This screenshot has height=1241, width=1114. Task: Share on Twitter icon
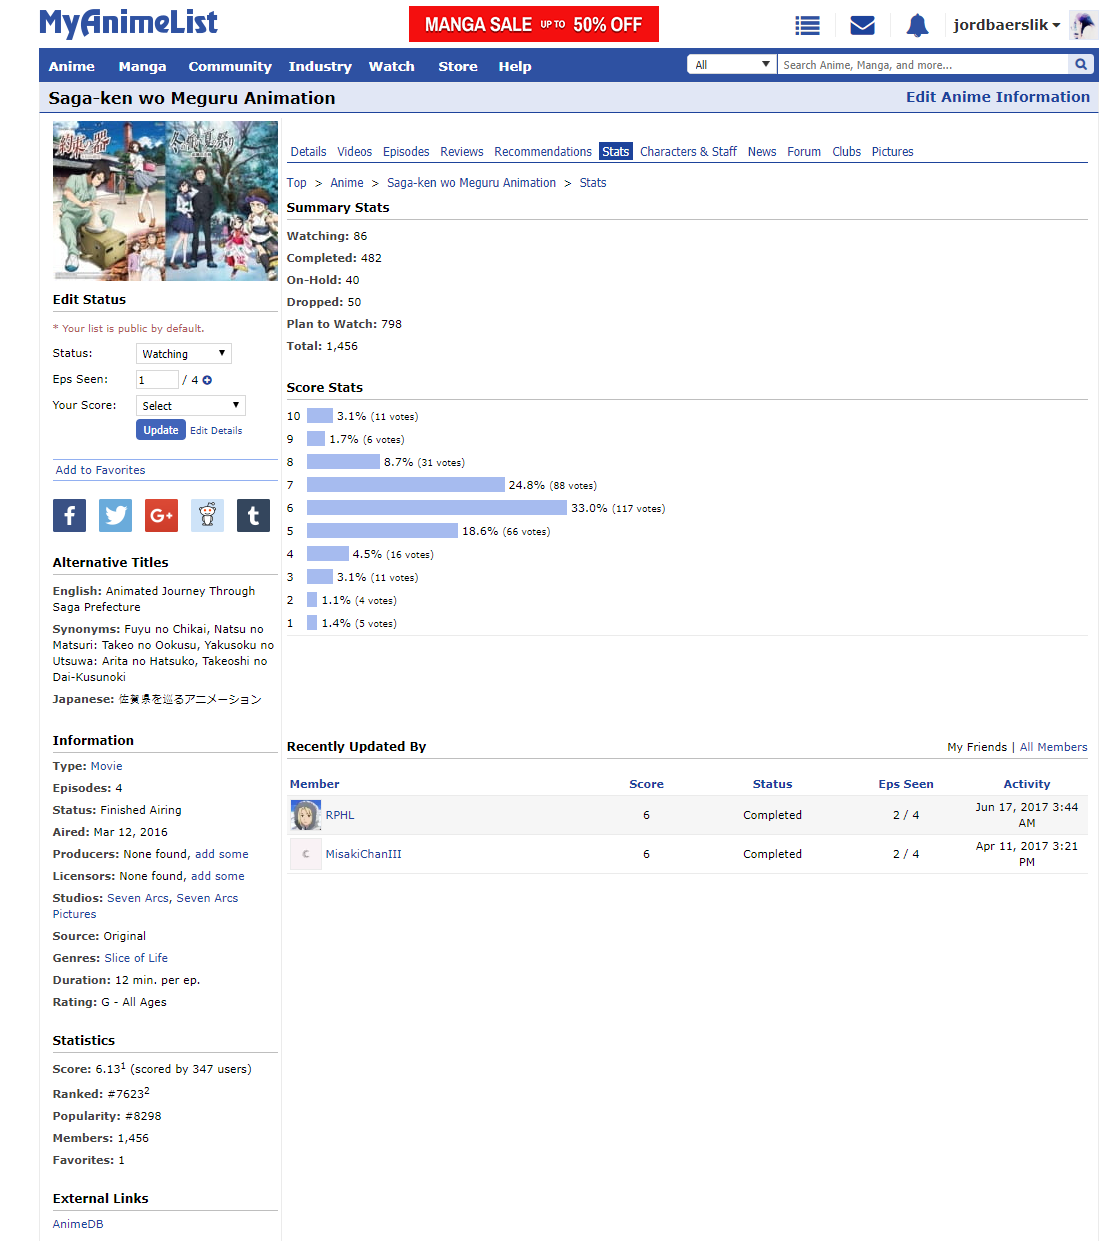[115, 515]
